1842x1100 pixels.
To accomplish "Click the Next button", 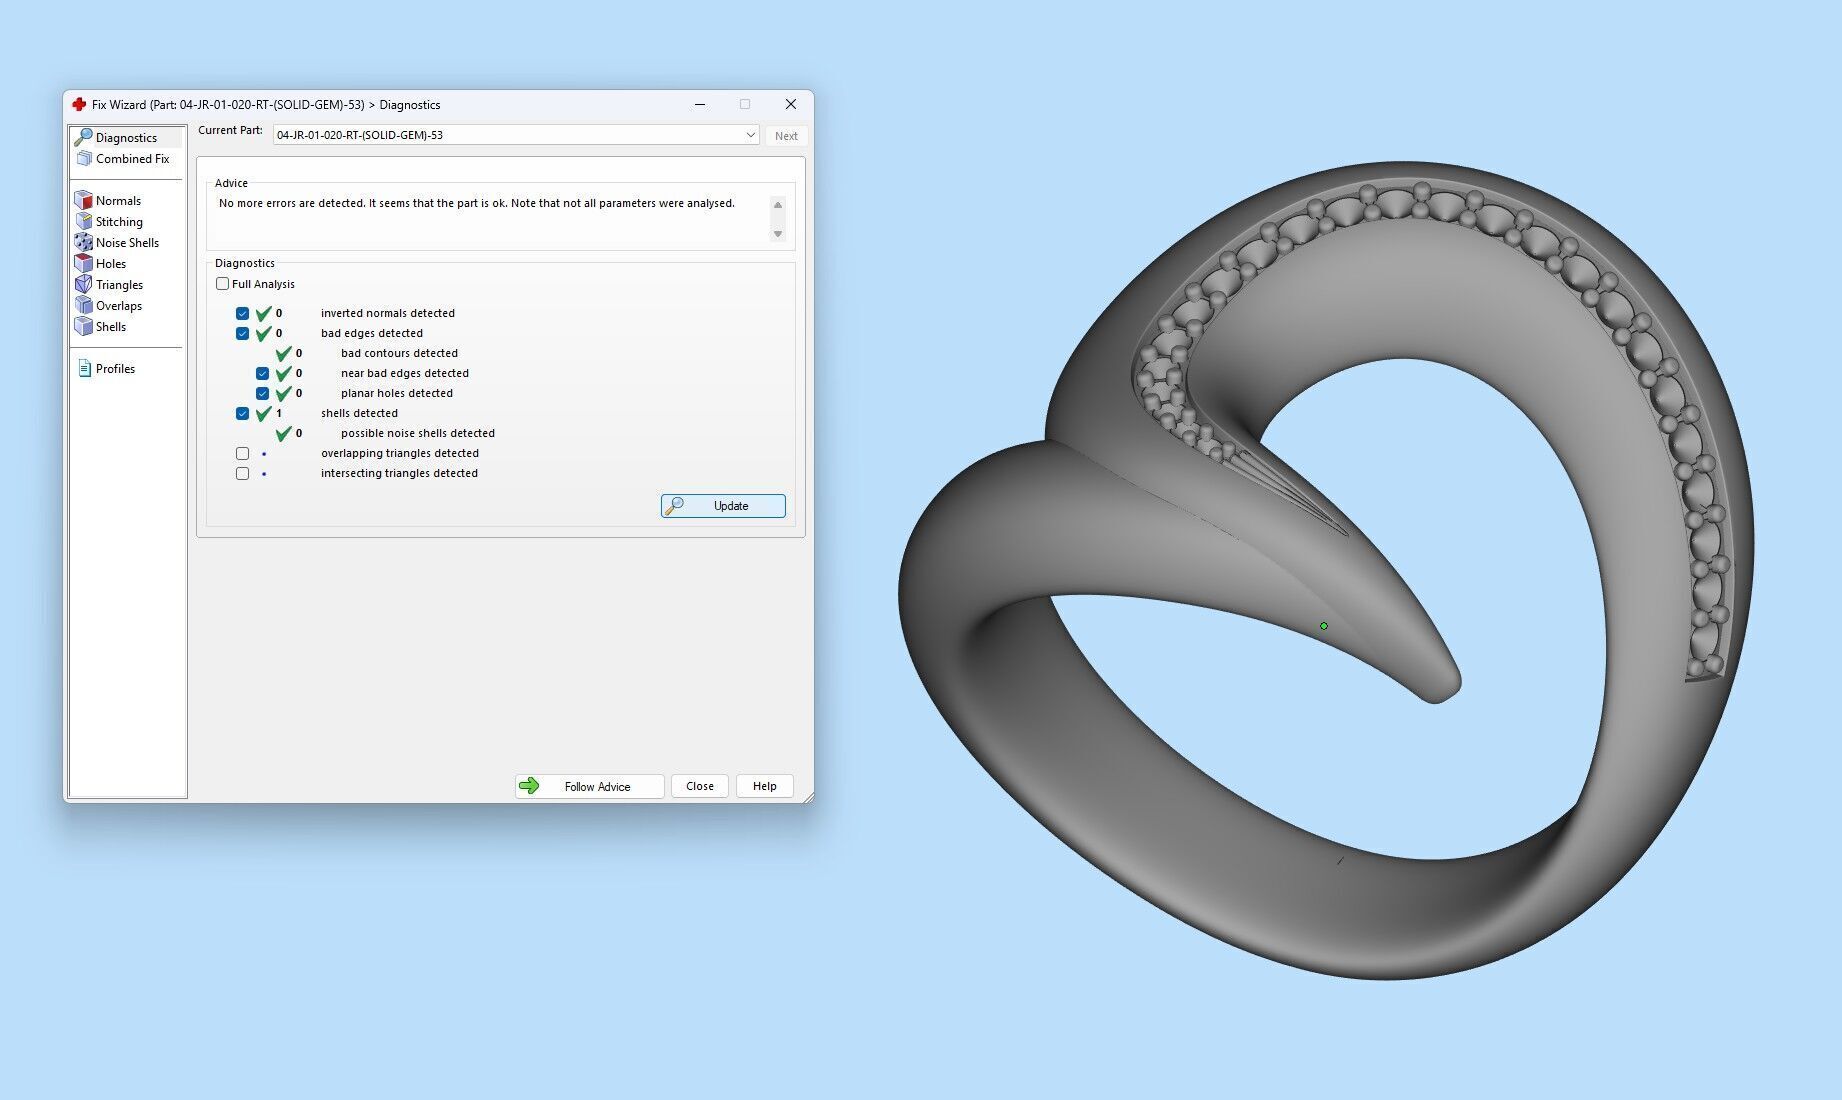I will pos(786,136).
